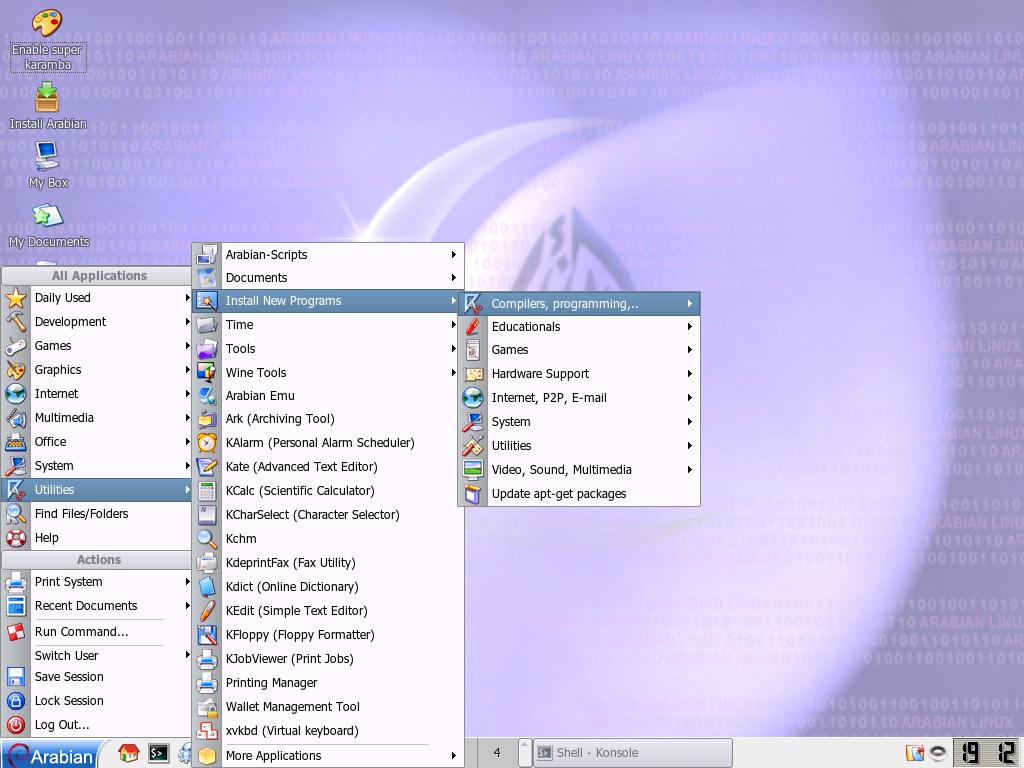Click the Arabian start menu button

coord(51,755)
